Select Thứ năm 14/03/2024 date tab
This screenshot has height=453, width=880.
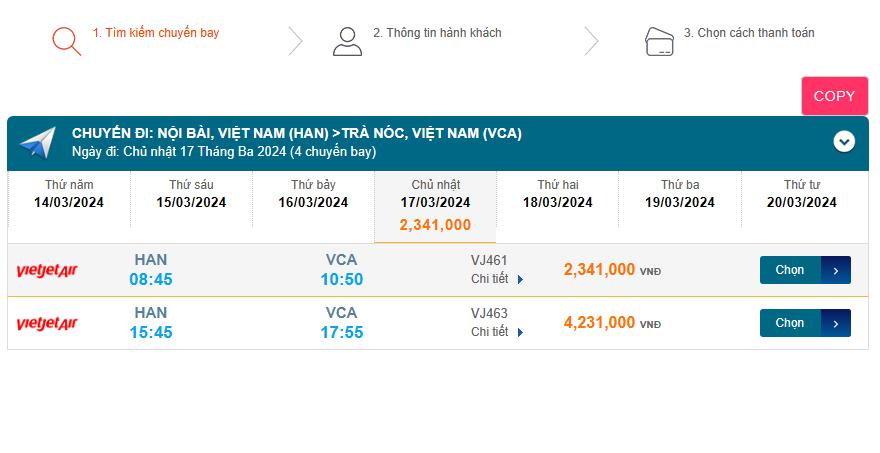69,194
